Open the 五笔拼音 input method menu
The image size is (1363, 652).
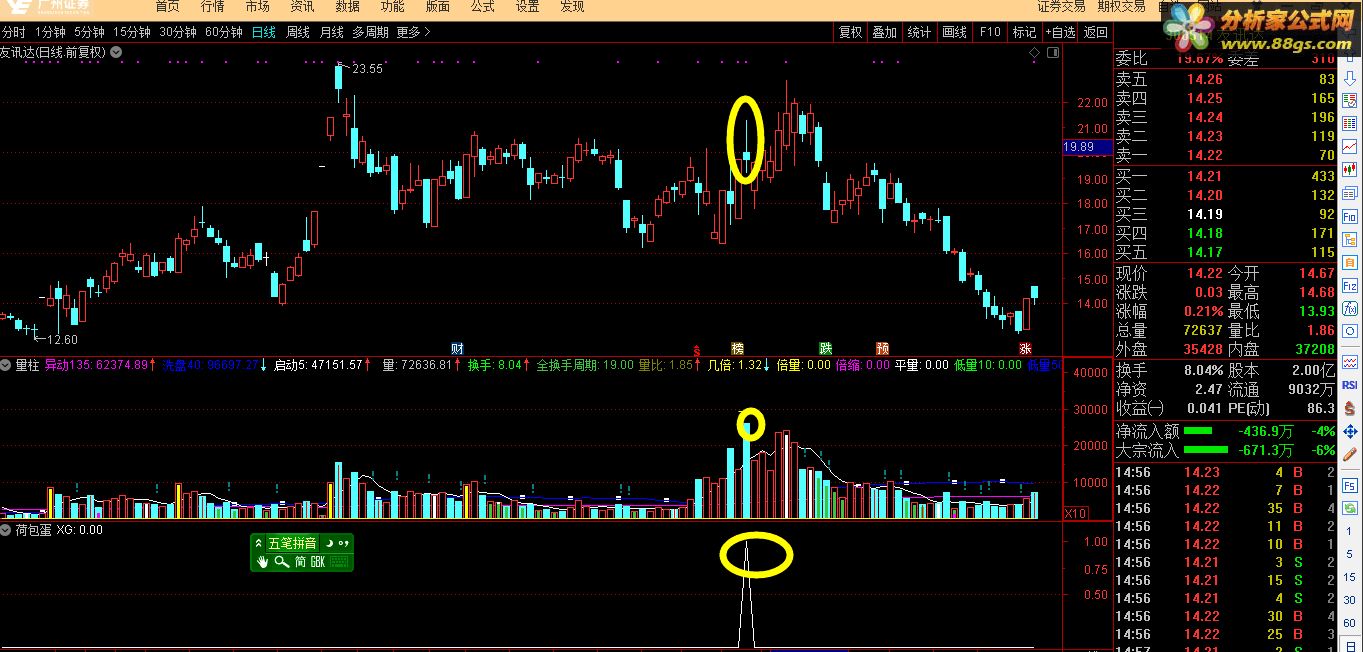tap(291, 543)
